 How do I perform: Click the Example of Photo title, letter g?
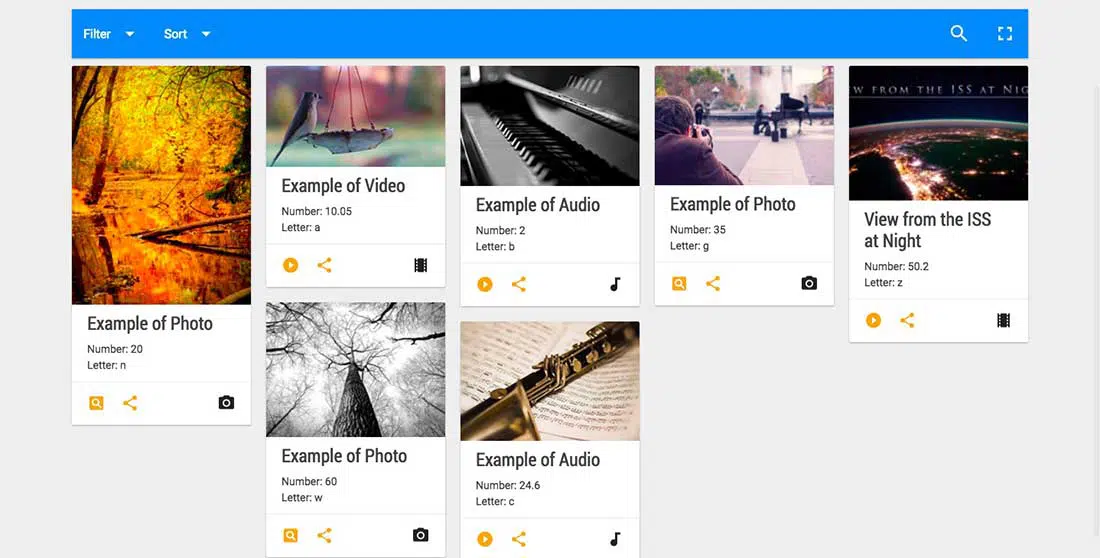tap(733, 204)
